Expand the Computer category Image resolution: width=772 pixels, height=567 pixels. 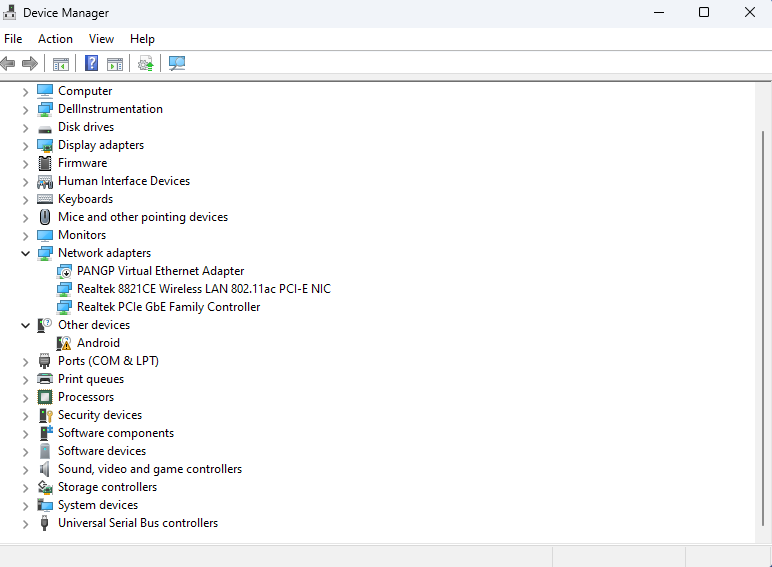pos(26,92)
